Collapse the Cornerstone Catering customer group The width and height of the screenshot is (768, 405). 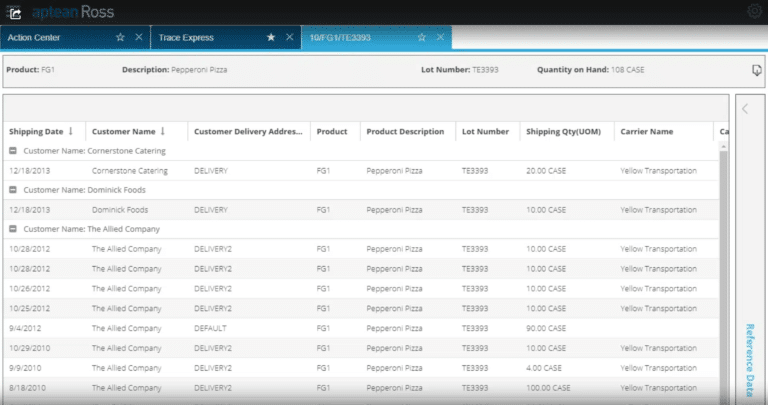click(13, 151)
